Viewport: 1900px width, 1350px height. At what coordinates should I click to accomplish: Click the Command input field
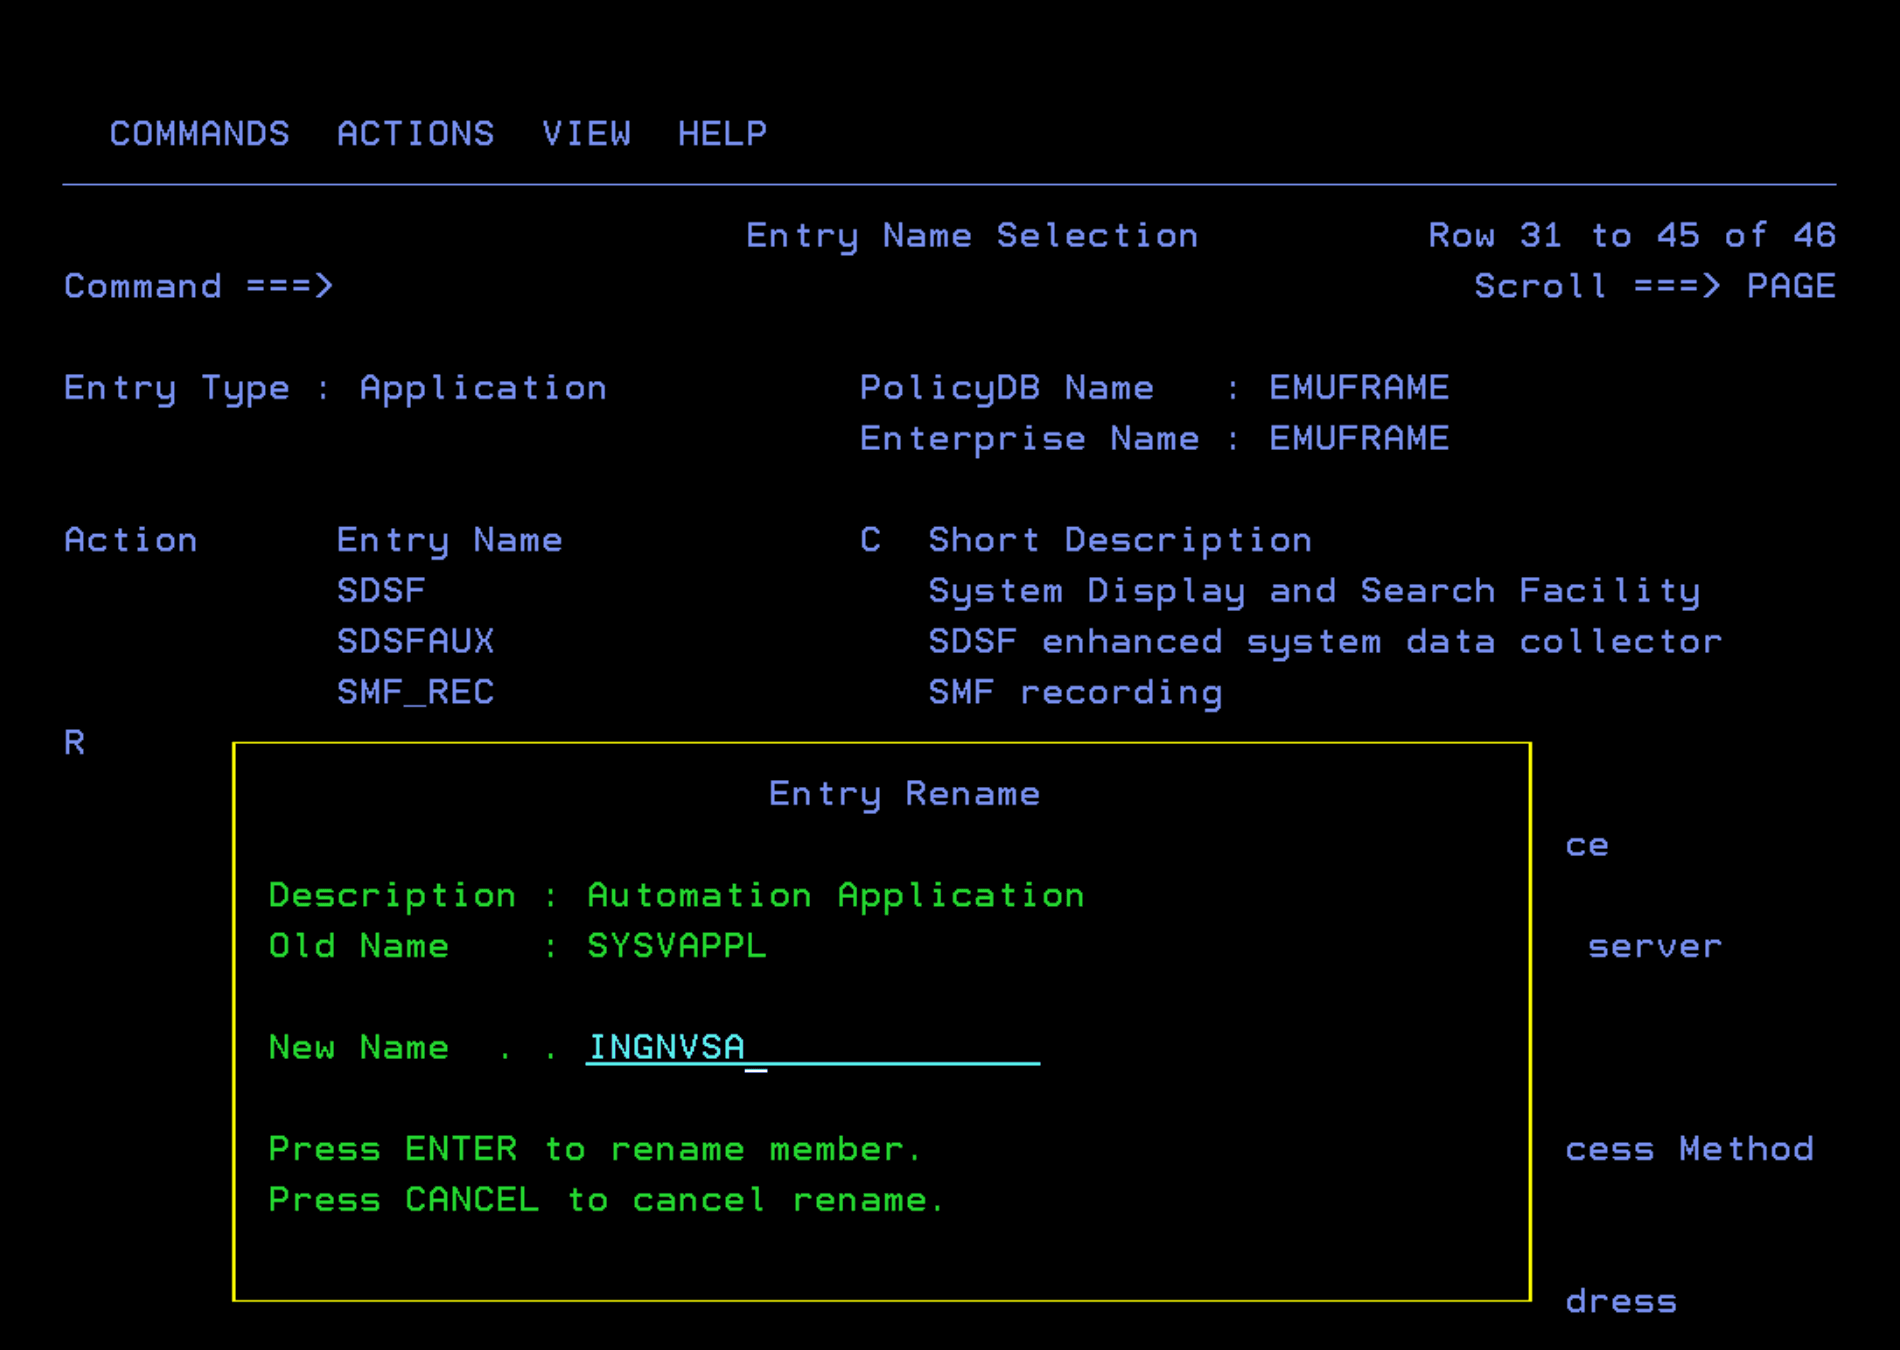tap(800, 287)
